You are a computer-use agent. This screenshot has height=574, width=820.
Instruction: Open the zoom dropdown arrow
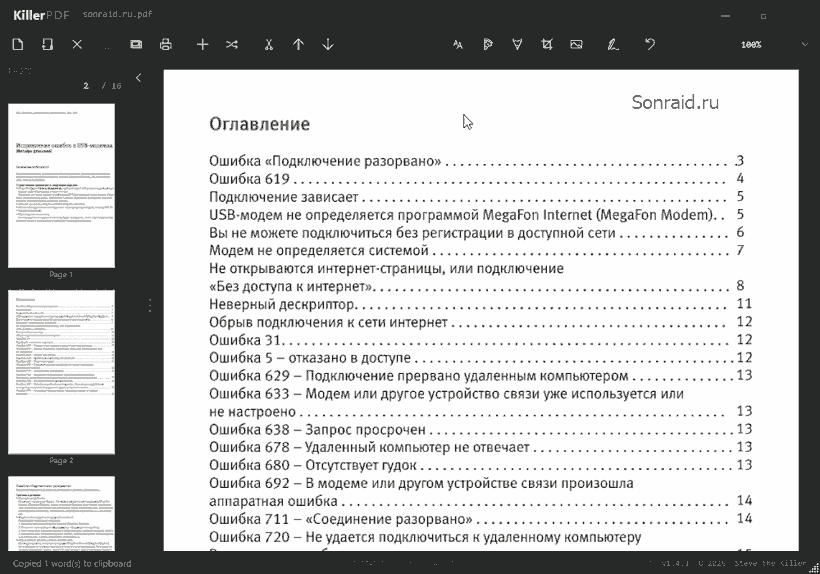[805, 44]
